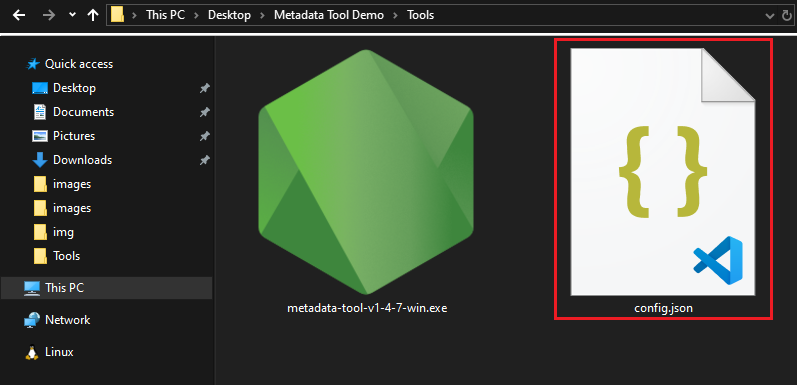
Task: Open the img folder in sidebar
Action: click(x=63, y=232)
